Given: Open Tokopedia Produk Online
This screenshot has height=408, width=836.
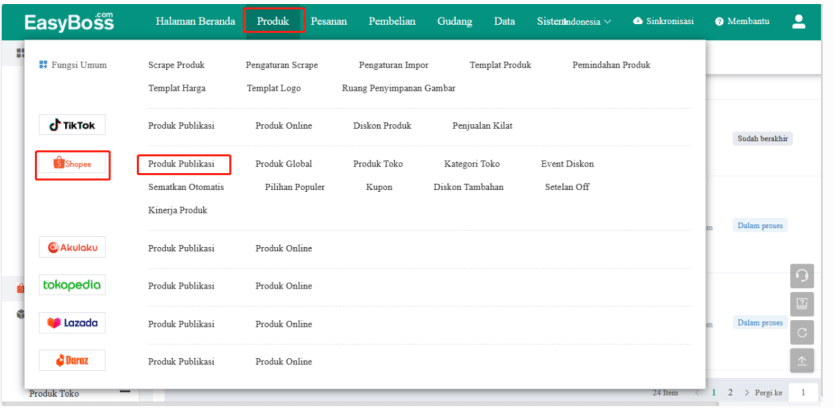Looking at the screenshot, I should point(284,286).
